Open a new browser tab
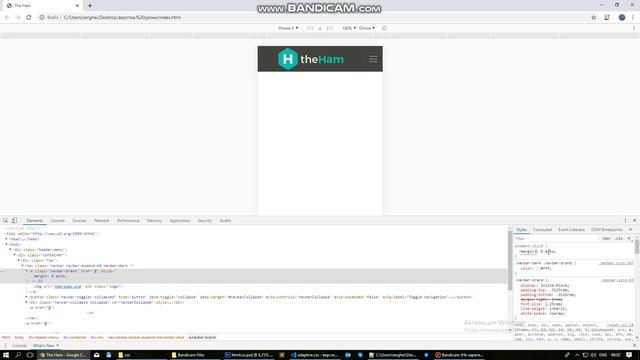This screenshot has width=640, height=360. pyautogui.click(x=90, y=5)
